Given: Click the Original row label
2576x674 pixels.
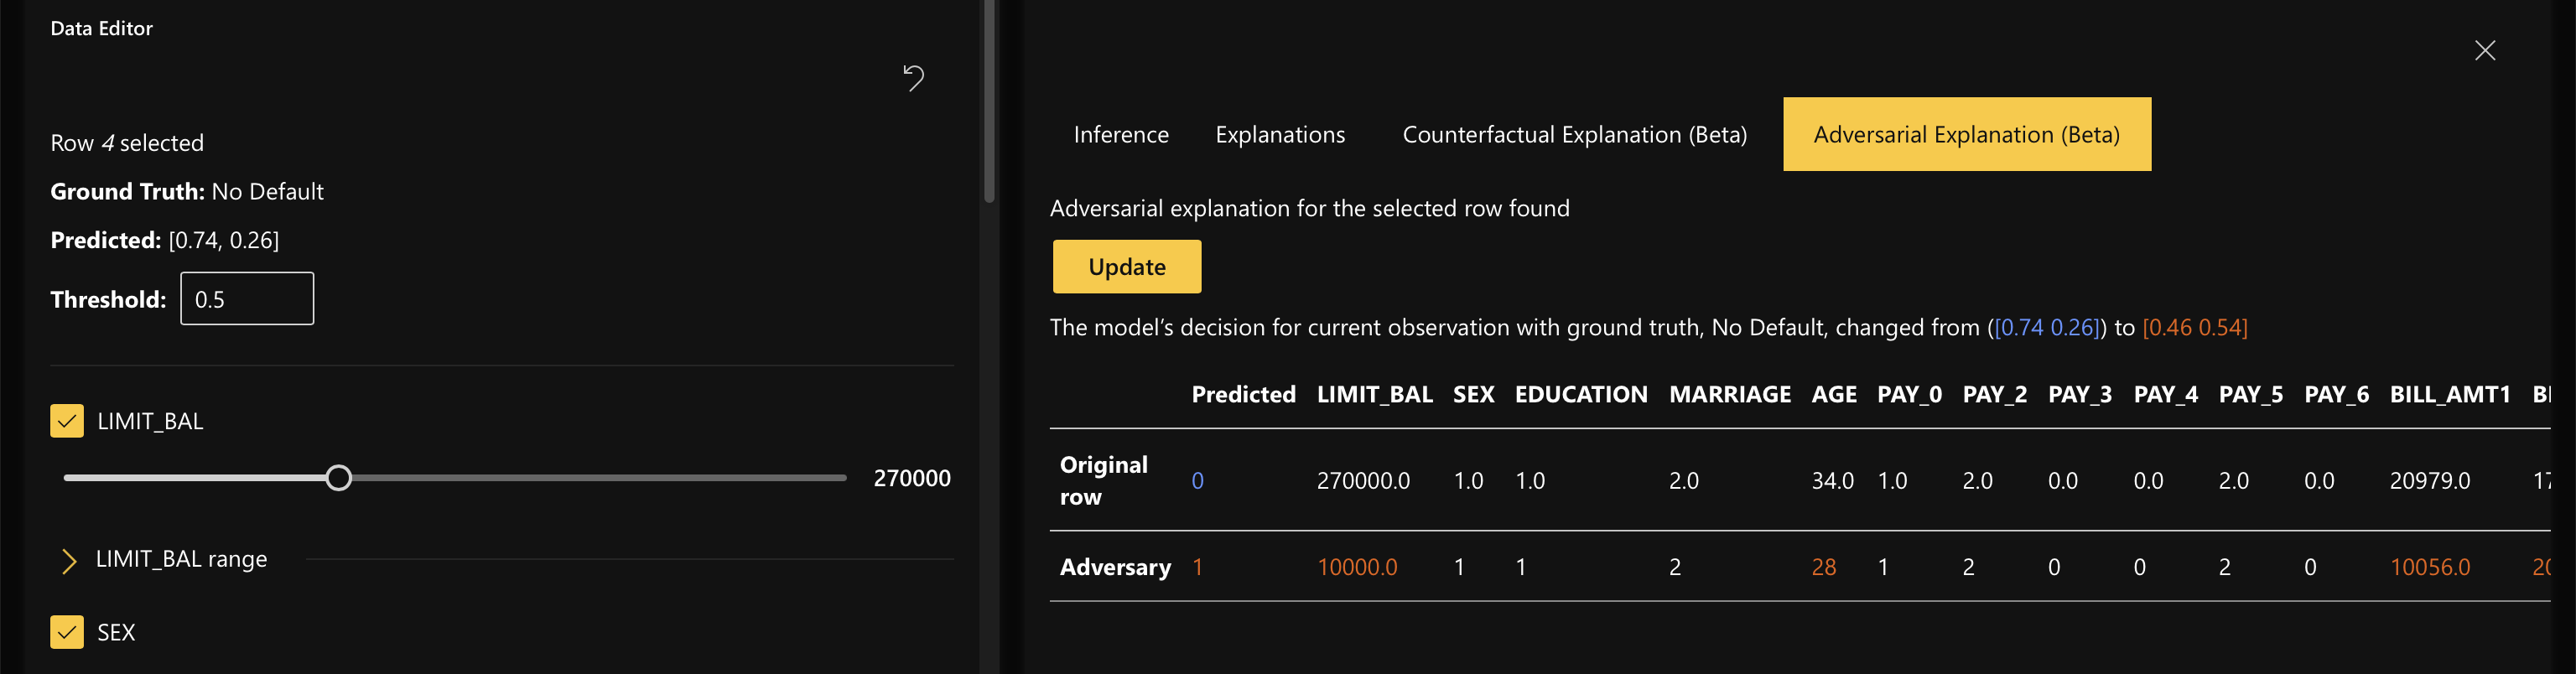Looking at the screenshot, I should (1103, 480).
